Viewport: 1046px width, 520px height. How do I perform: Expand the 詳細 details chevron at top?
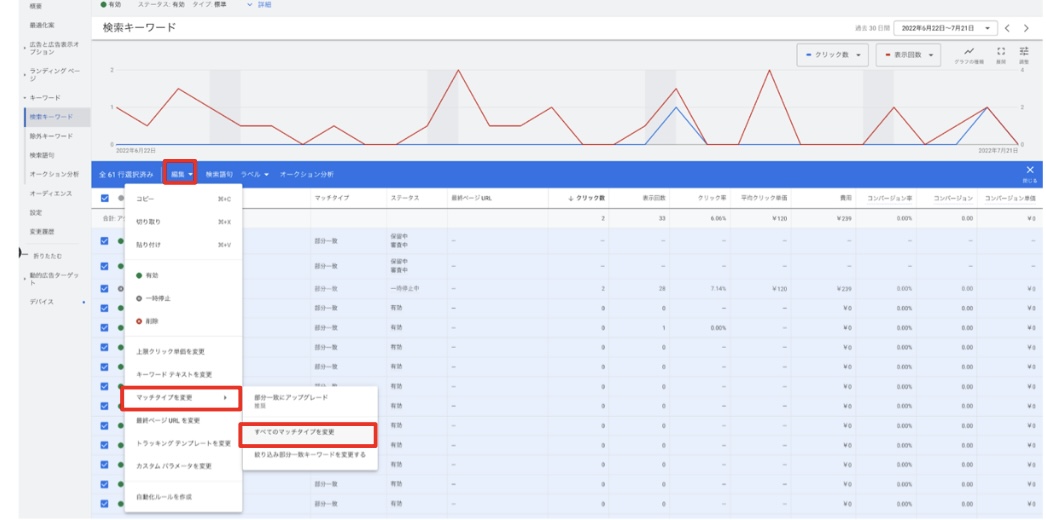click(251, 5)
